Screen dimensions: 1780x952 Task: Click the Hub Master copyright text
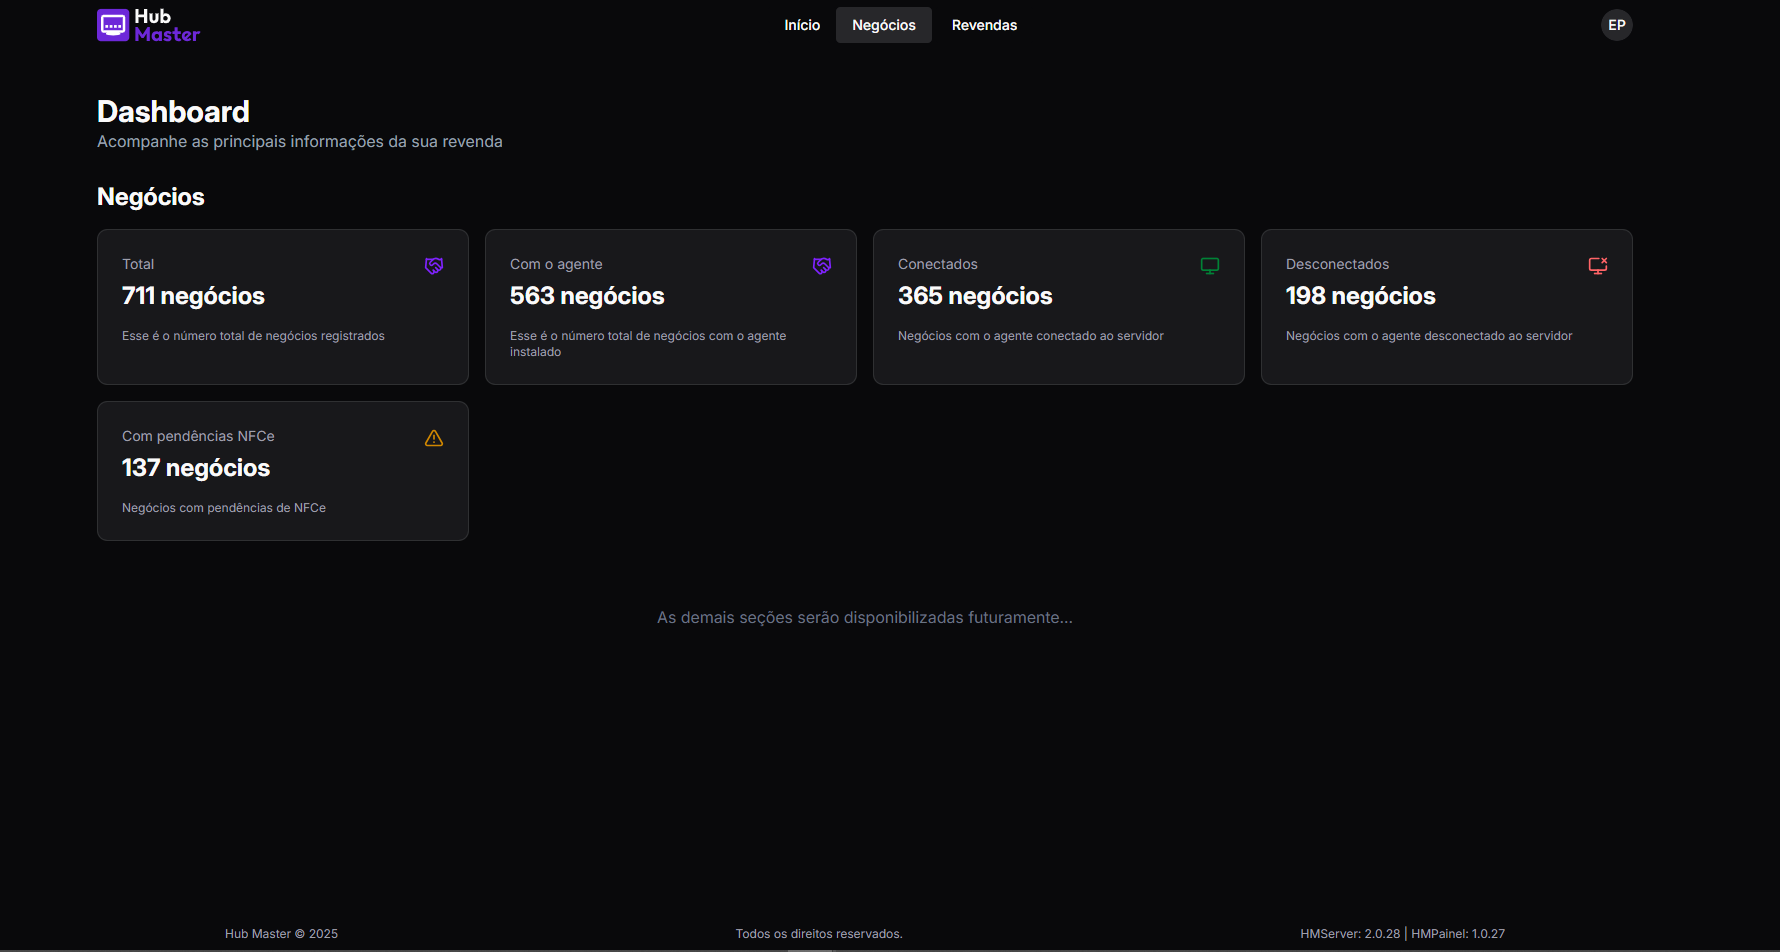pyautogui.click(x=281, y=932)
